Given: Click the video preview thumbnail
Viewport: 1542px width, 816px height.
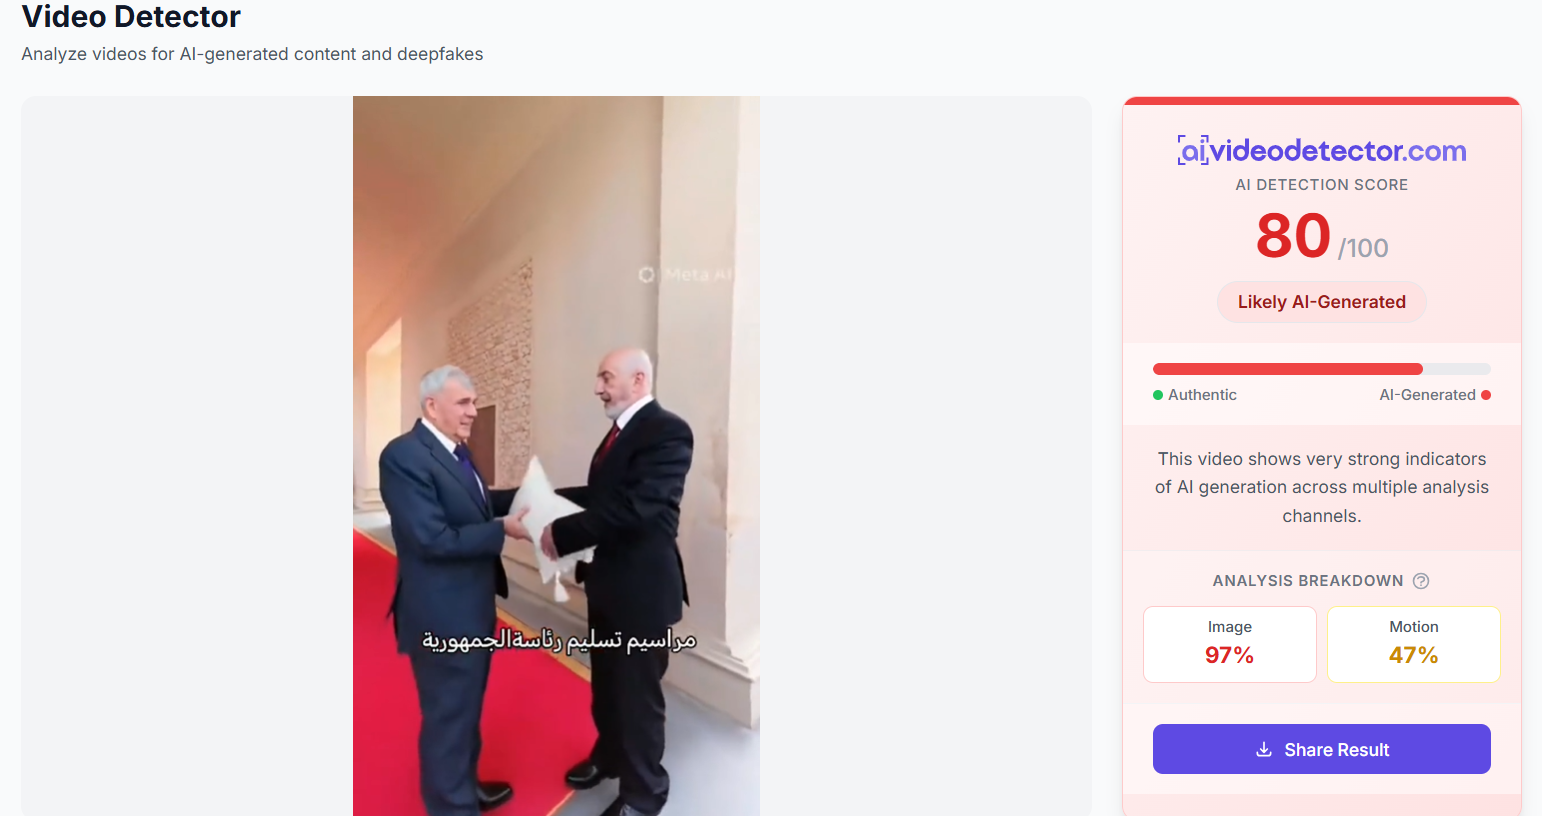Looking at the screenshot, I should pyautogui.click(x=556, y=456).
